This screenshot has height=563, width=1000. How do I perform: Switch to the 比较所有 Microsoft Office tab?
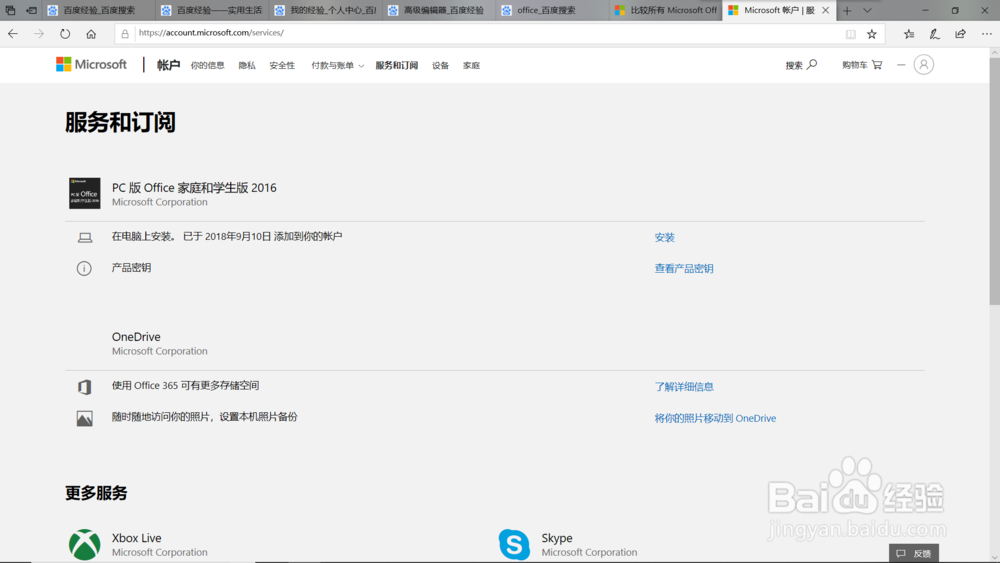(x=666, y=10)
